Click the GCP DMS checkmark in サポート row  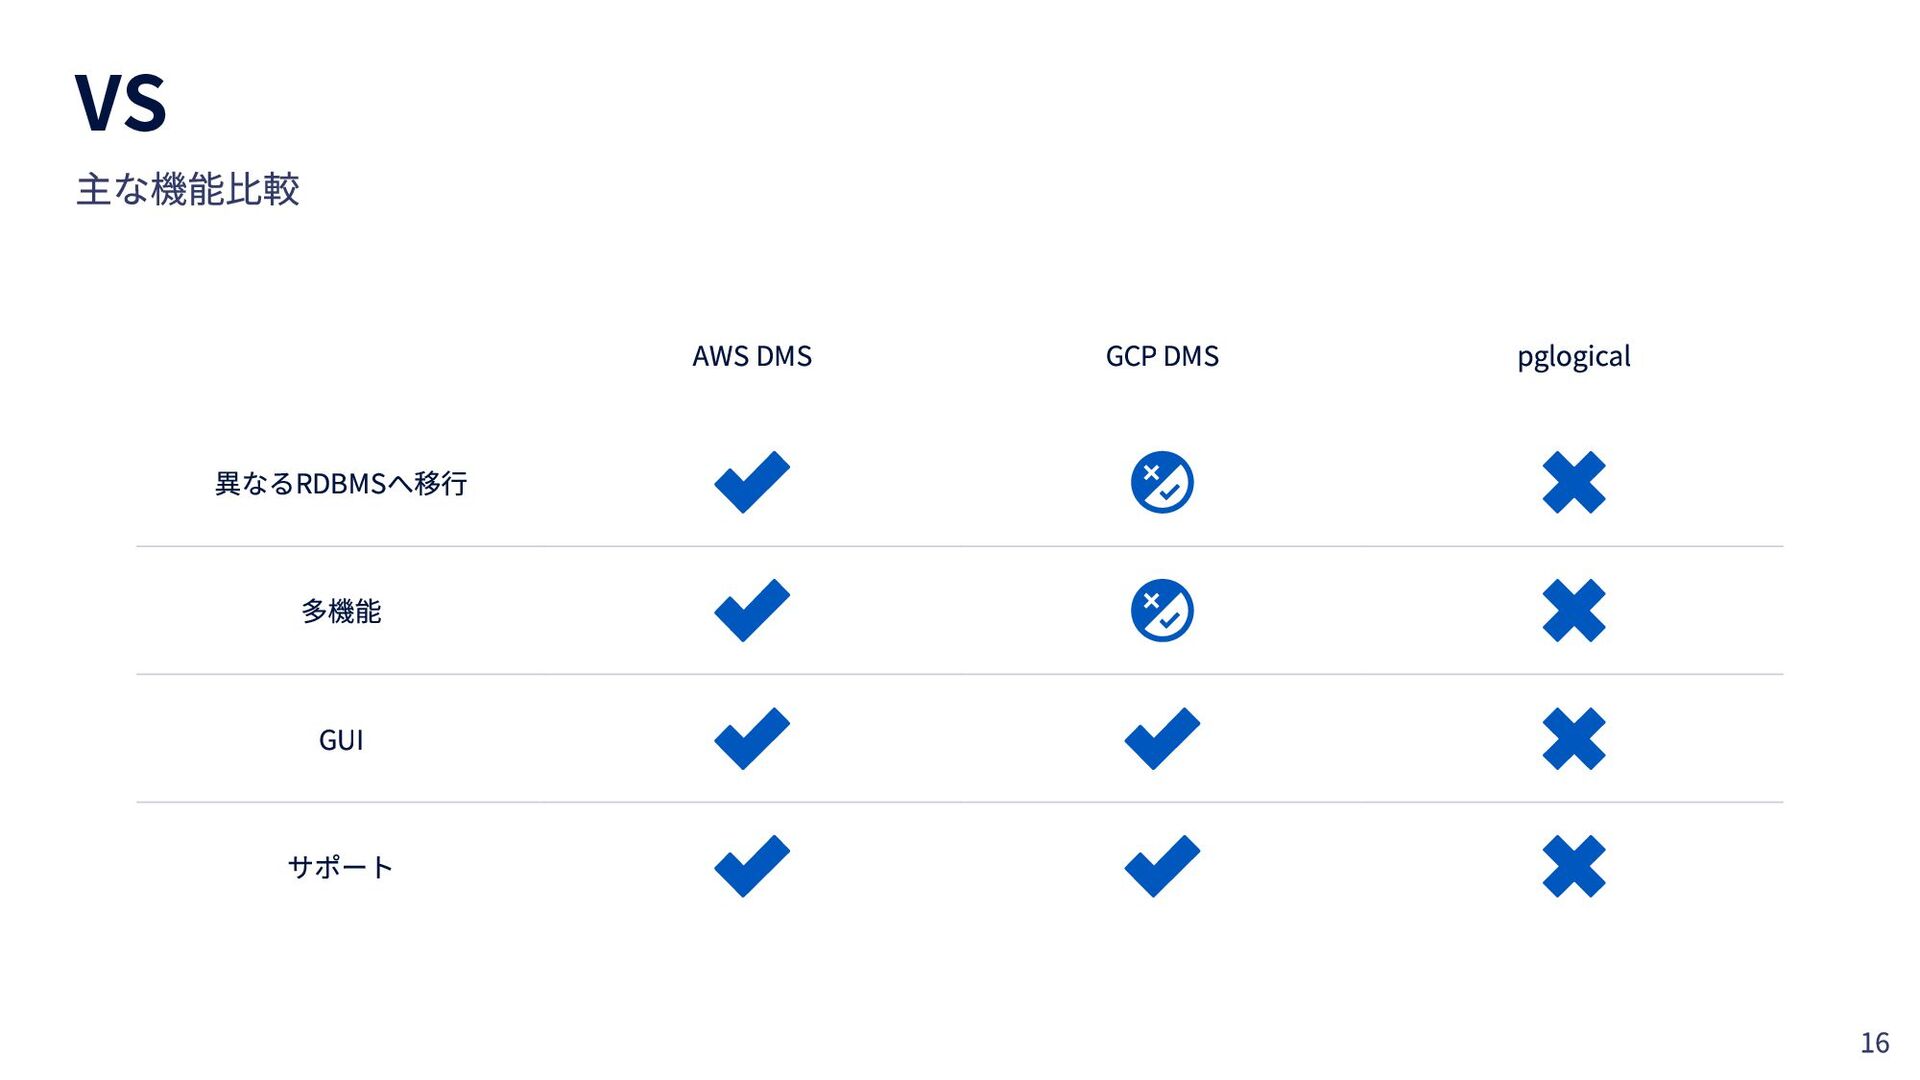tap(1162, 866)
